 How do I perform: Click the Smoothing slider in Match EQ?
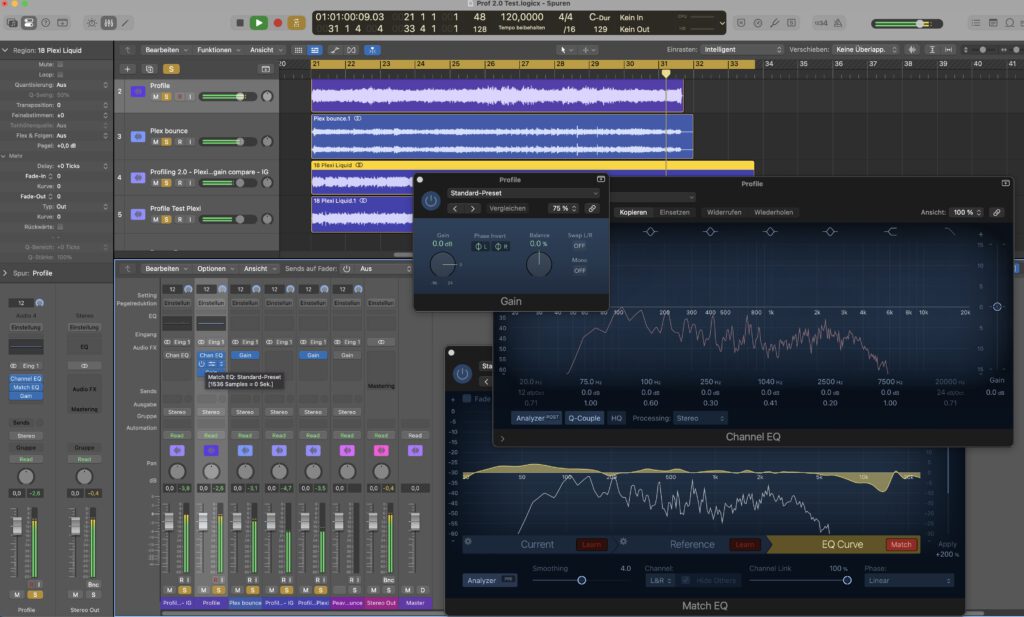[x=581, y=580]
